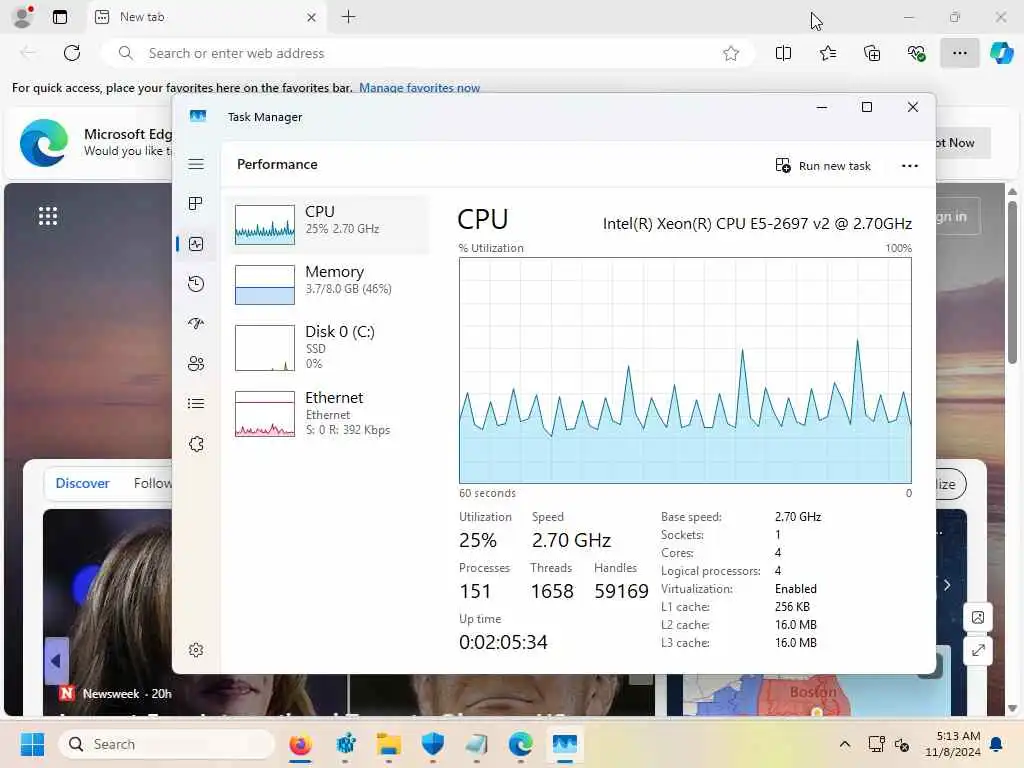
Task: Expand Edge page full-screen arrows icon
Action: 978,650
